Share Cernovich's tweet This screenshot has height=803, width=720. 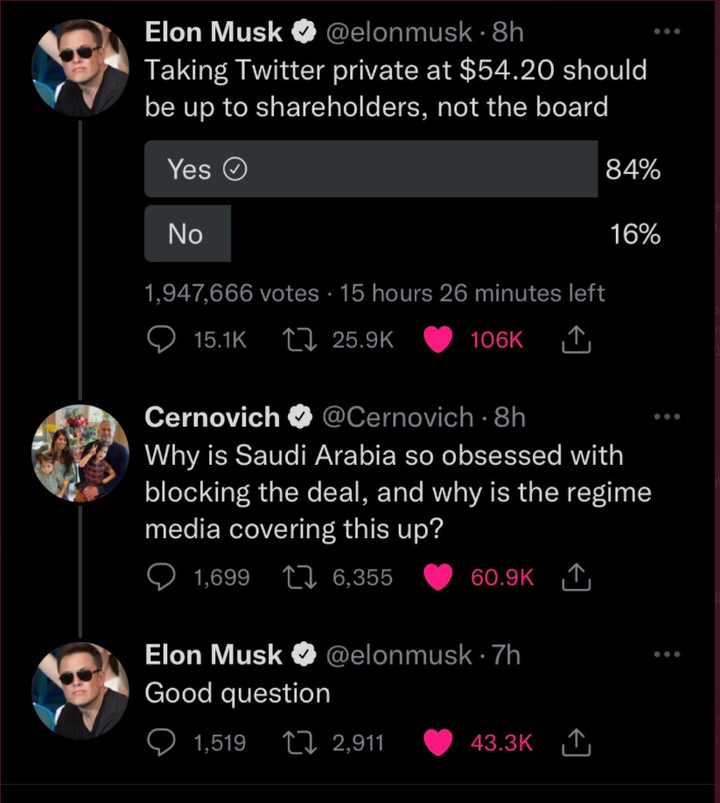575,577
